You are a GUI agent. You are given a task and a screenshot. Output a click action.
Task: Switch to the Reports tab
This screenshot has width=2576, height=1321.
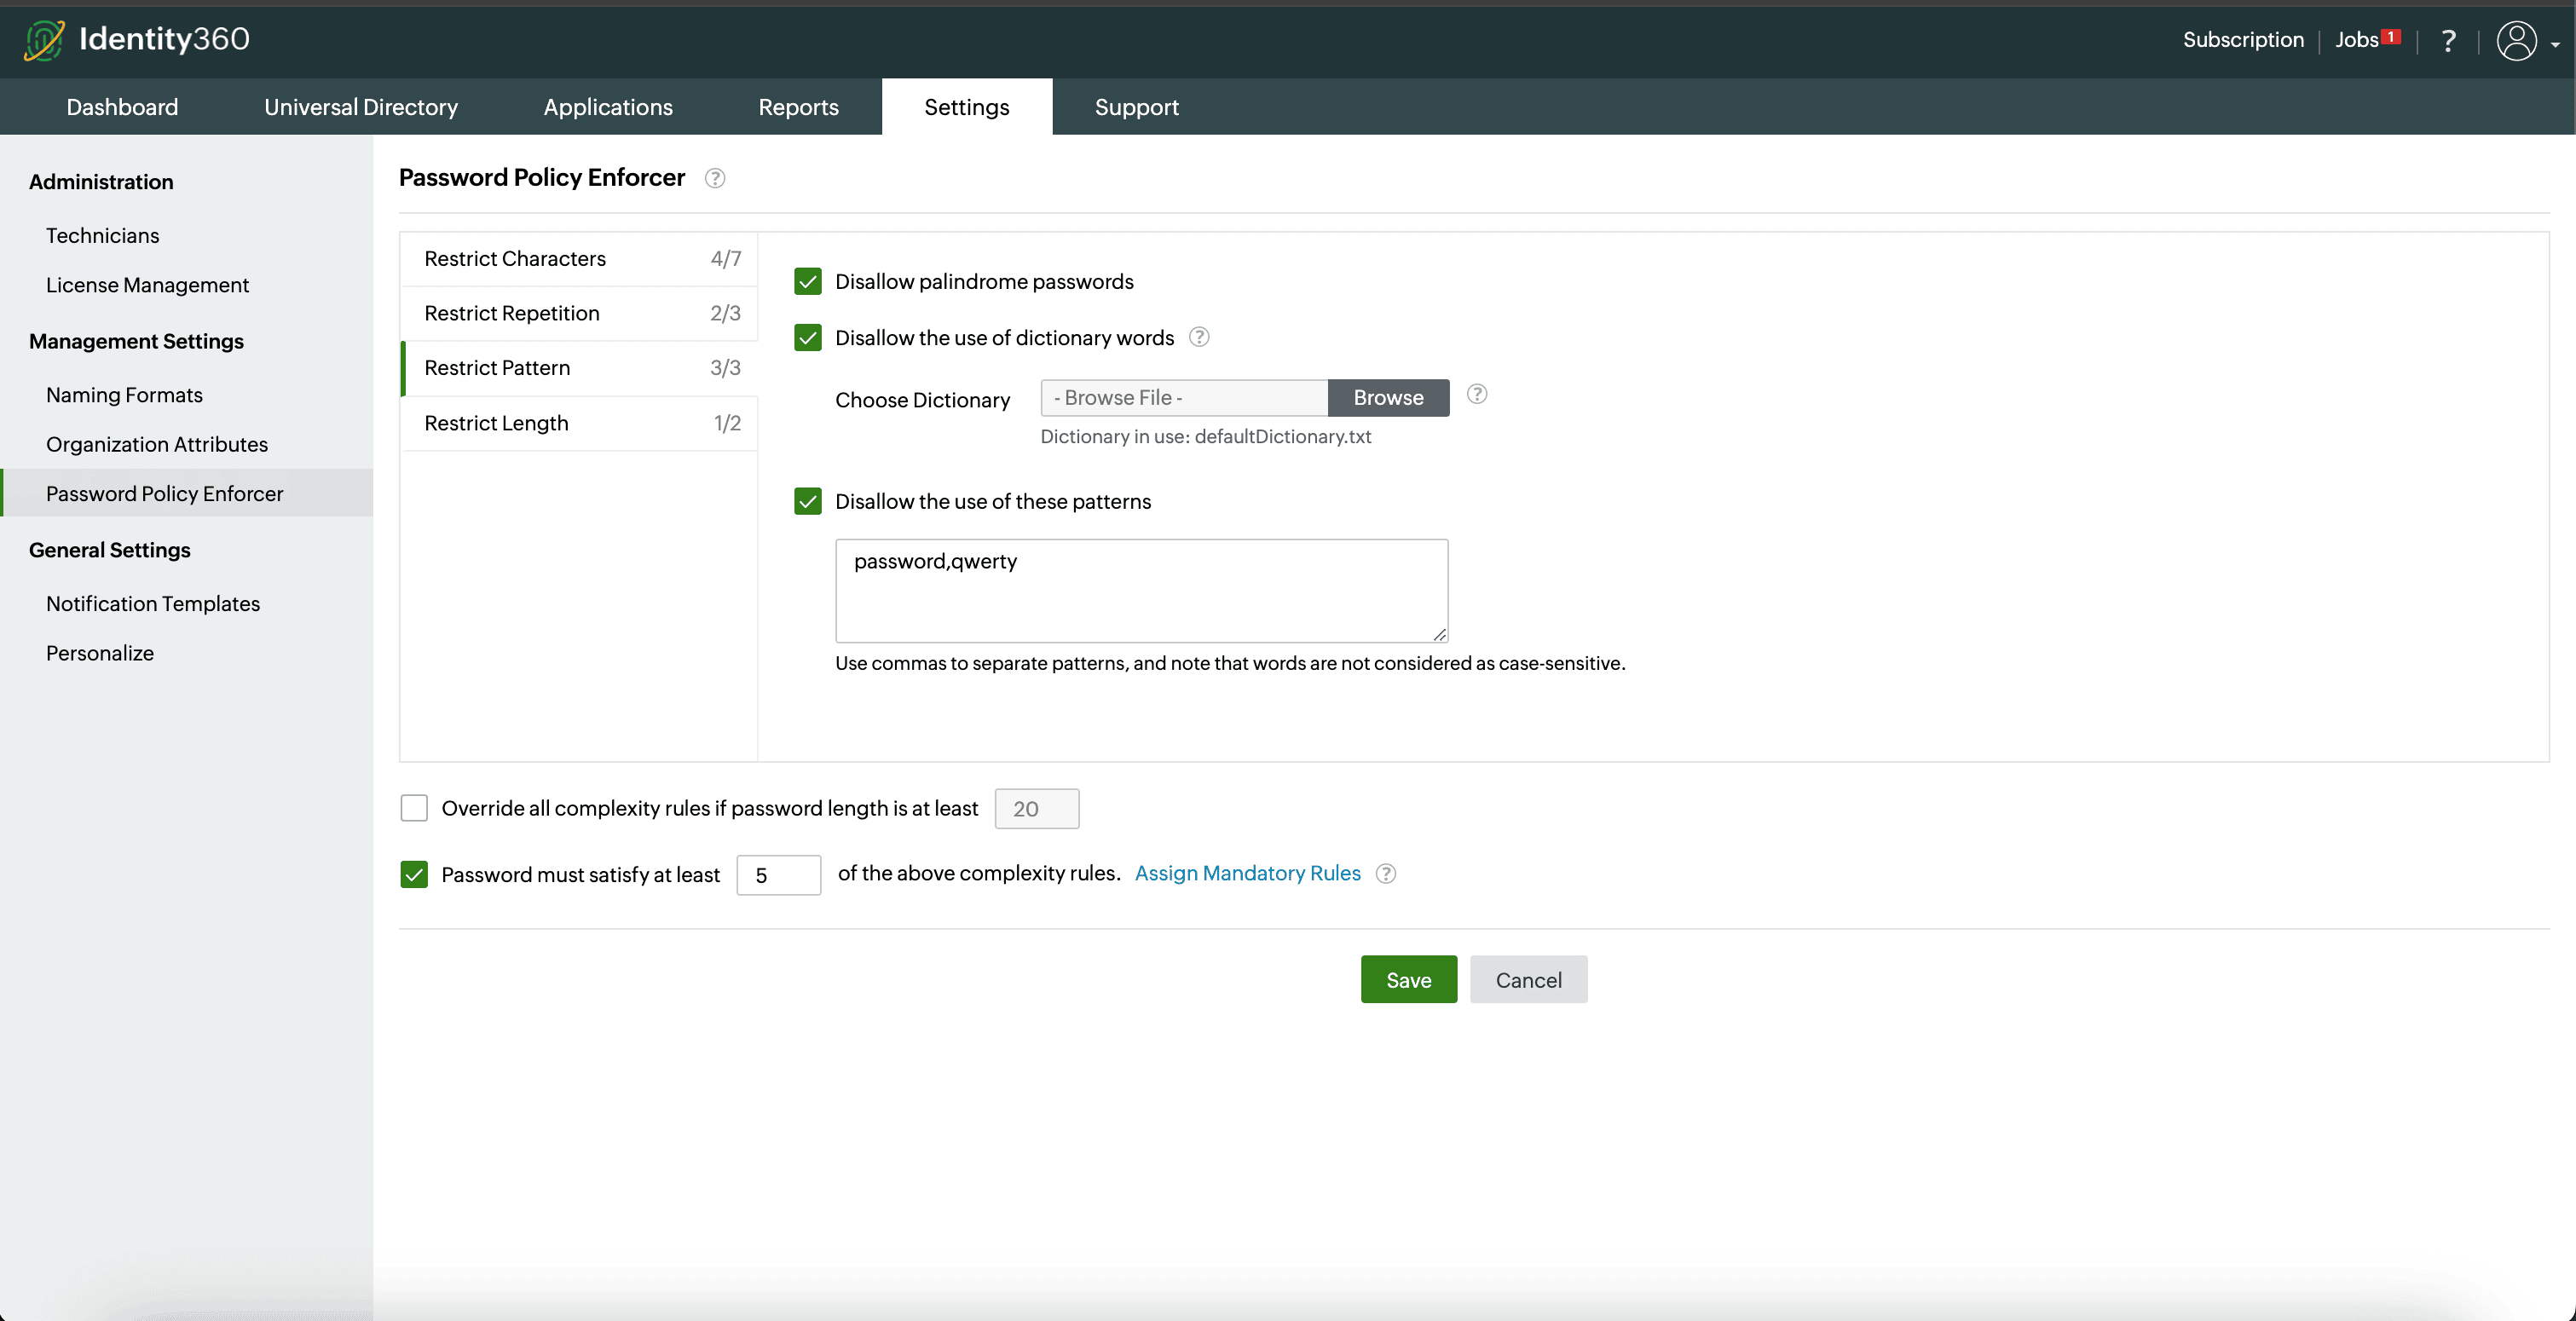pos(798,107)
